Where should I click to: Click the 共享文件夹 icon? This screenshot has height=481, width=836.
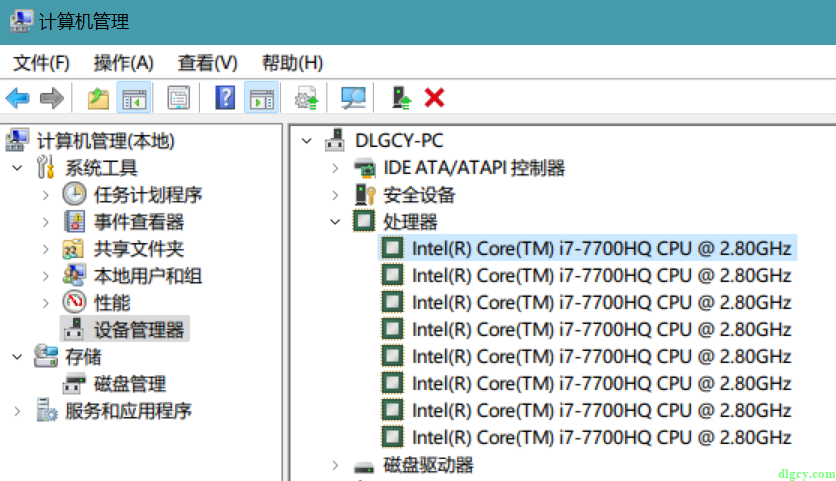[73, 248]
